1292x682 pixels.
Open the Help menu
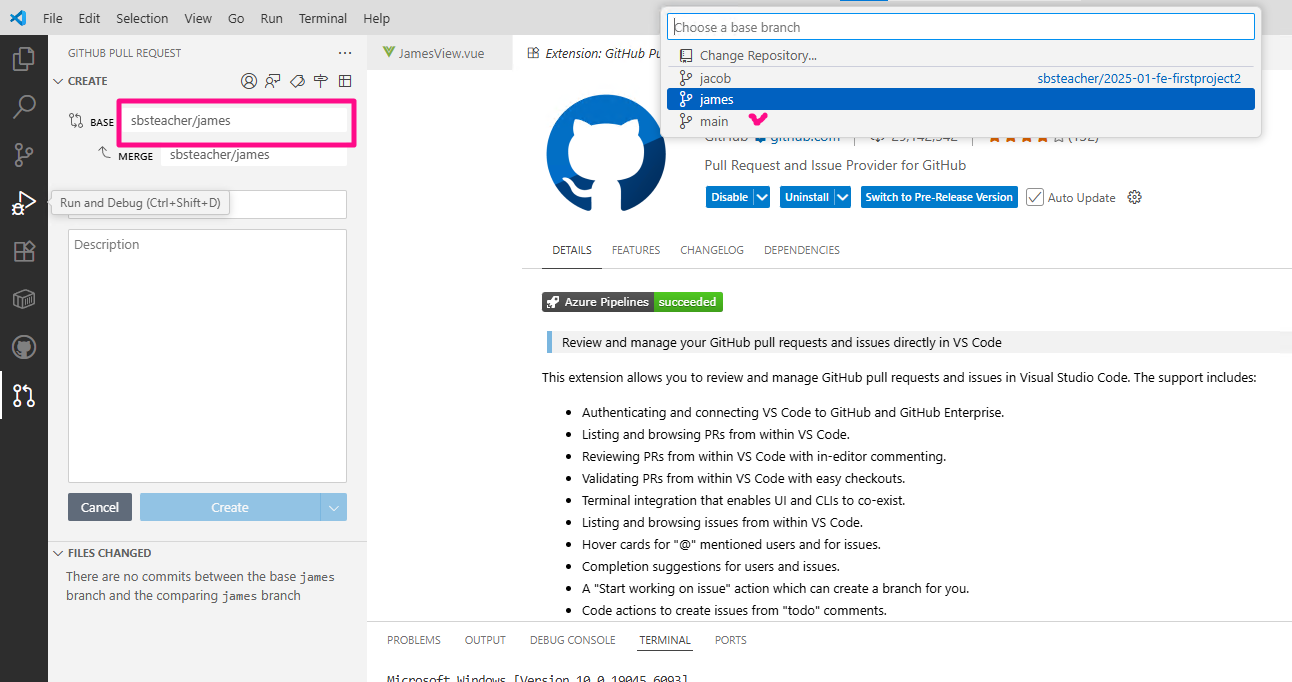coord(377,18)
